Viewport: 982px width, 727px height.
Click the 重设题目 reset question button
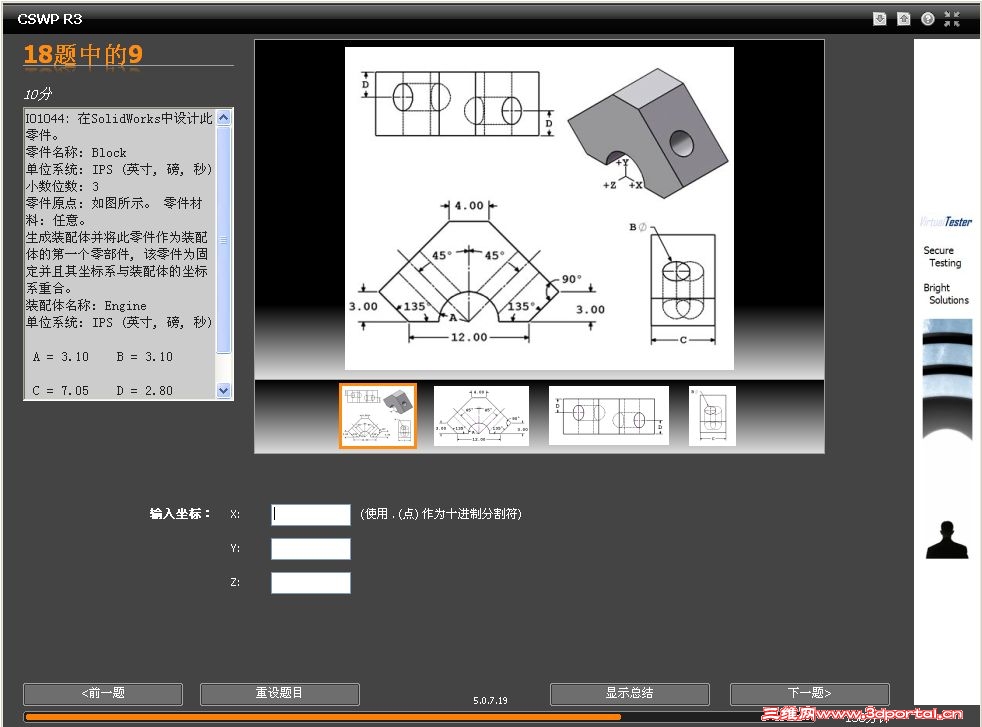tap(279, 694)
